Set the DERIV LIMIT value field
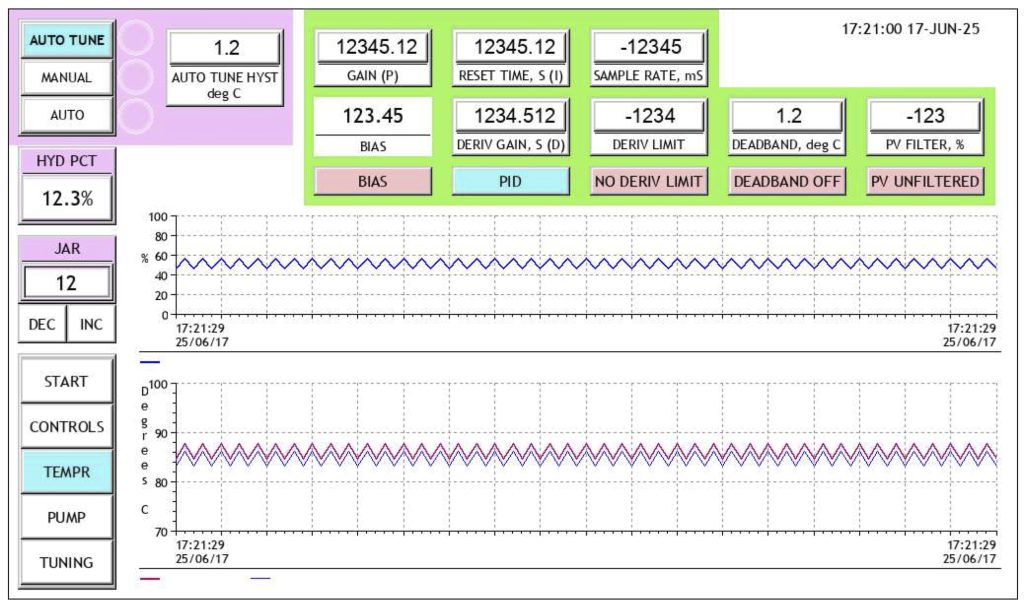Image resolution: width=1024 pixels, height=608 pixels. [649, 116]
